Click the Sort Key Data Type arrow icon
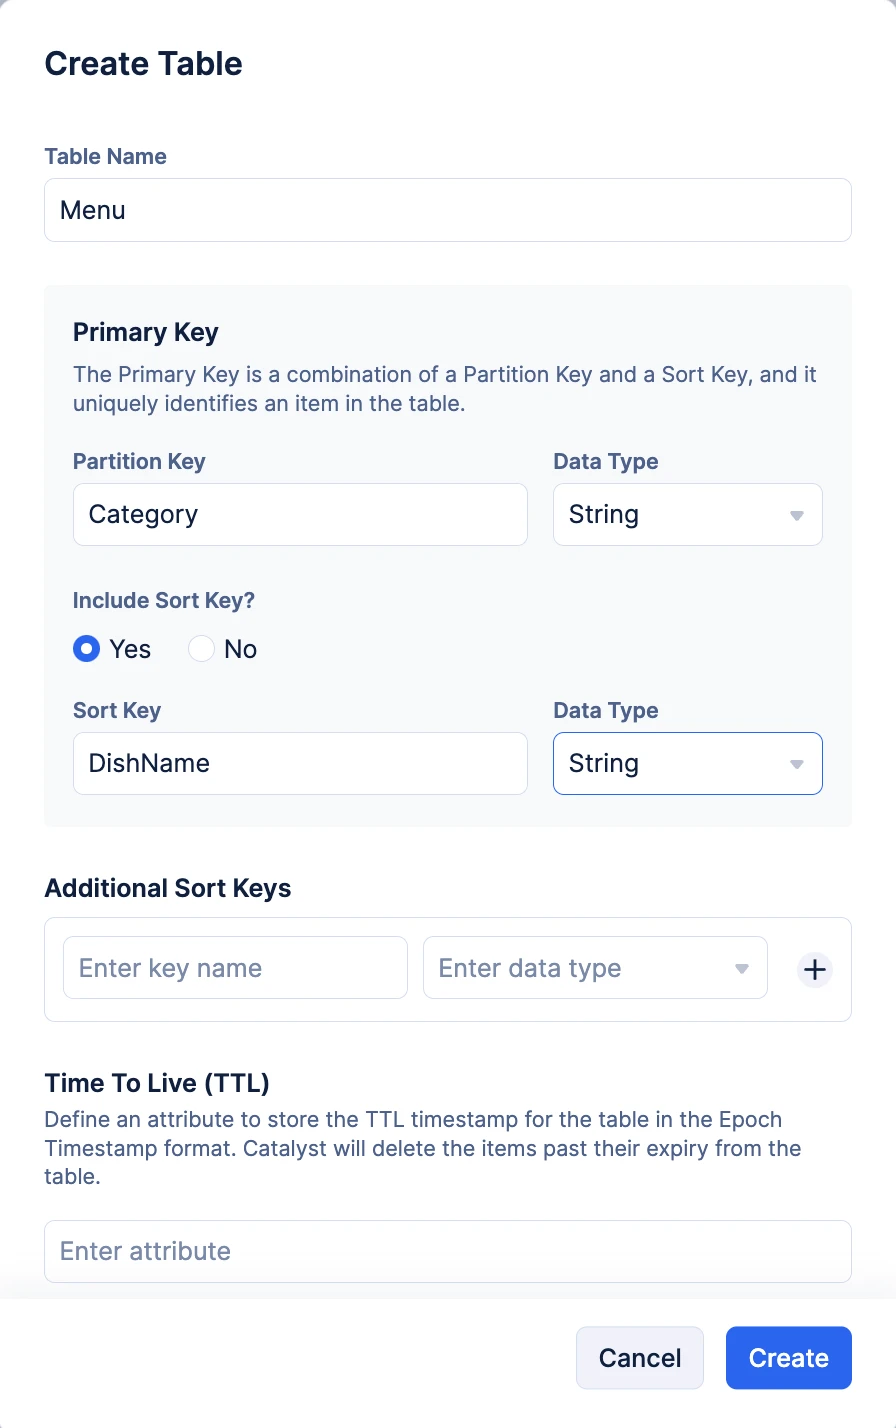 [797, 765]
